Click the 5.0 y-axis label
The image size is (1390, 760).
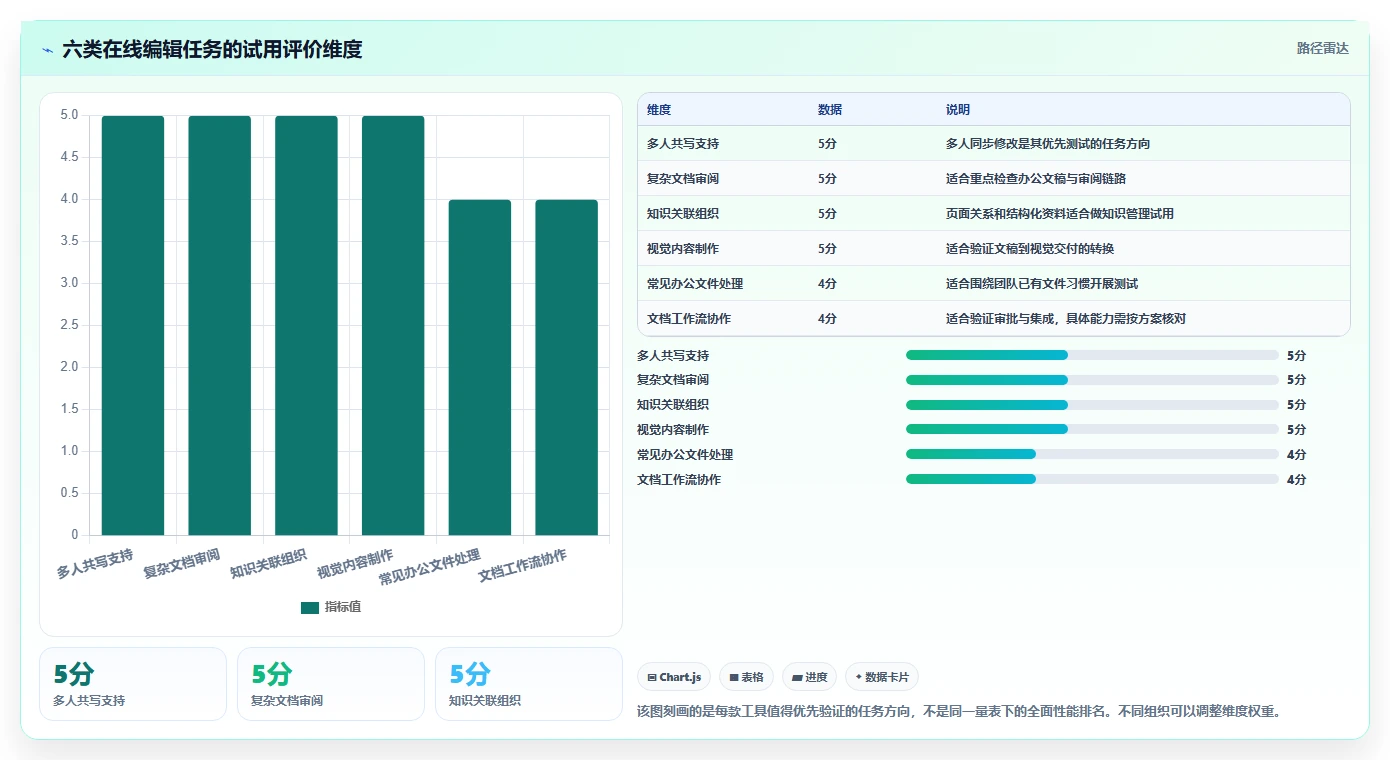(69, 115)
